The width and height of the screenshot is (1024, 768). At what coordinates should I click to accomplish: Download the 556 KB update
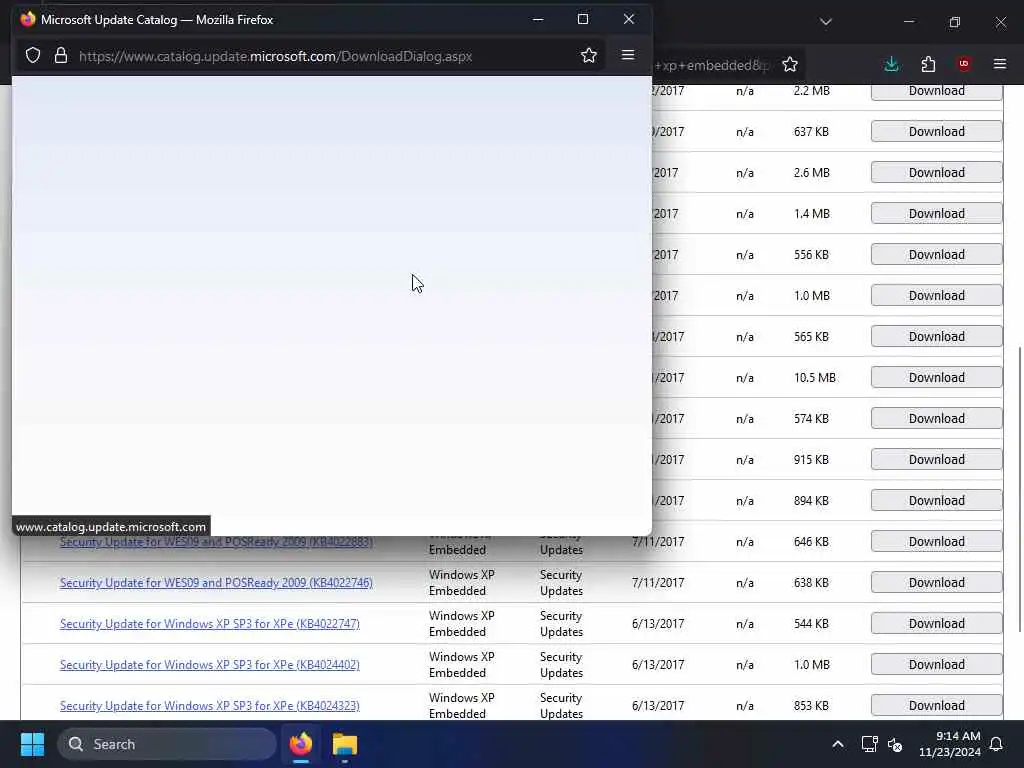[936, 255]
